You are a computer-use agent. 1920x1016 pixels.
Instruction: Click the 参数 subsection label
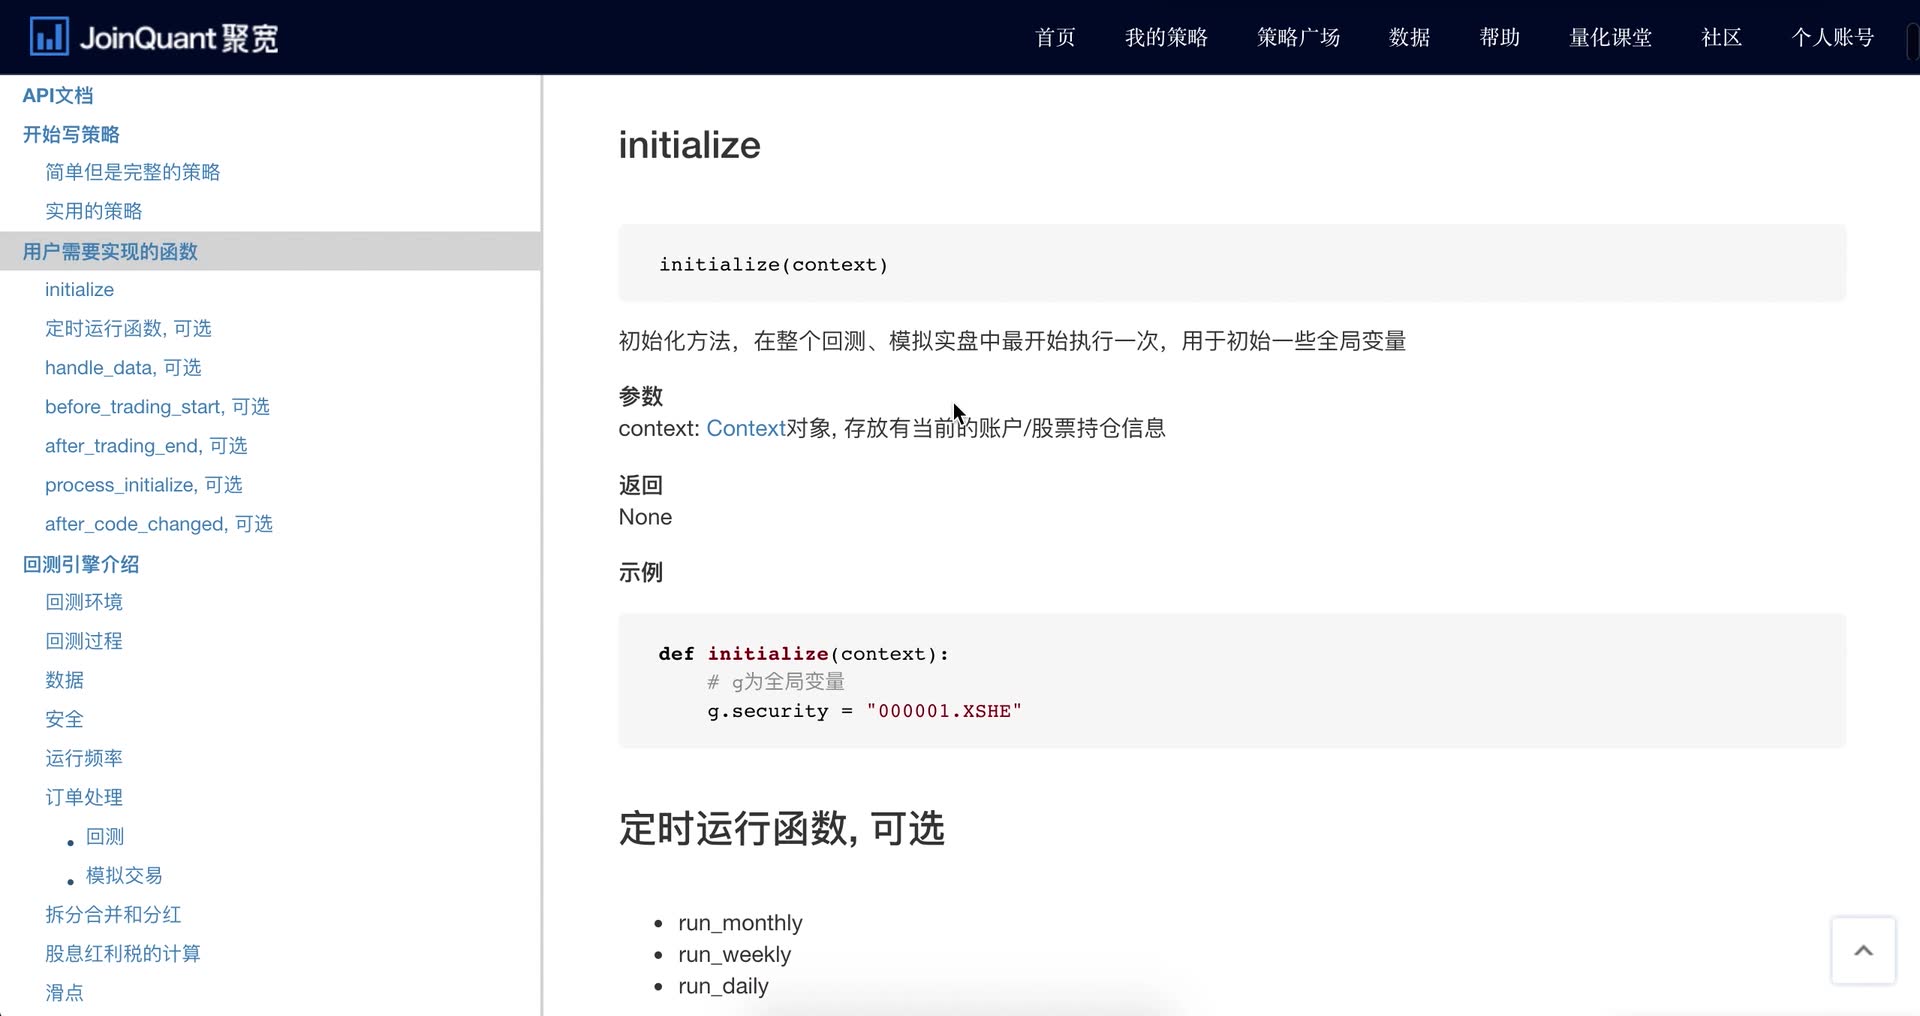pyautogui.click(x=640, y=396)
